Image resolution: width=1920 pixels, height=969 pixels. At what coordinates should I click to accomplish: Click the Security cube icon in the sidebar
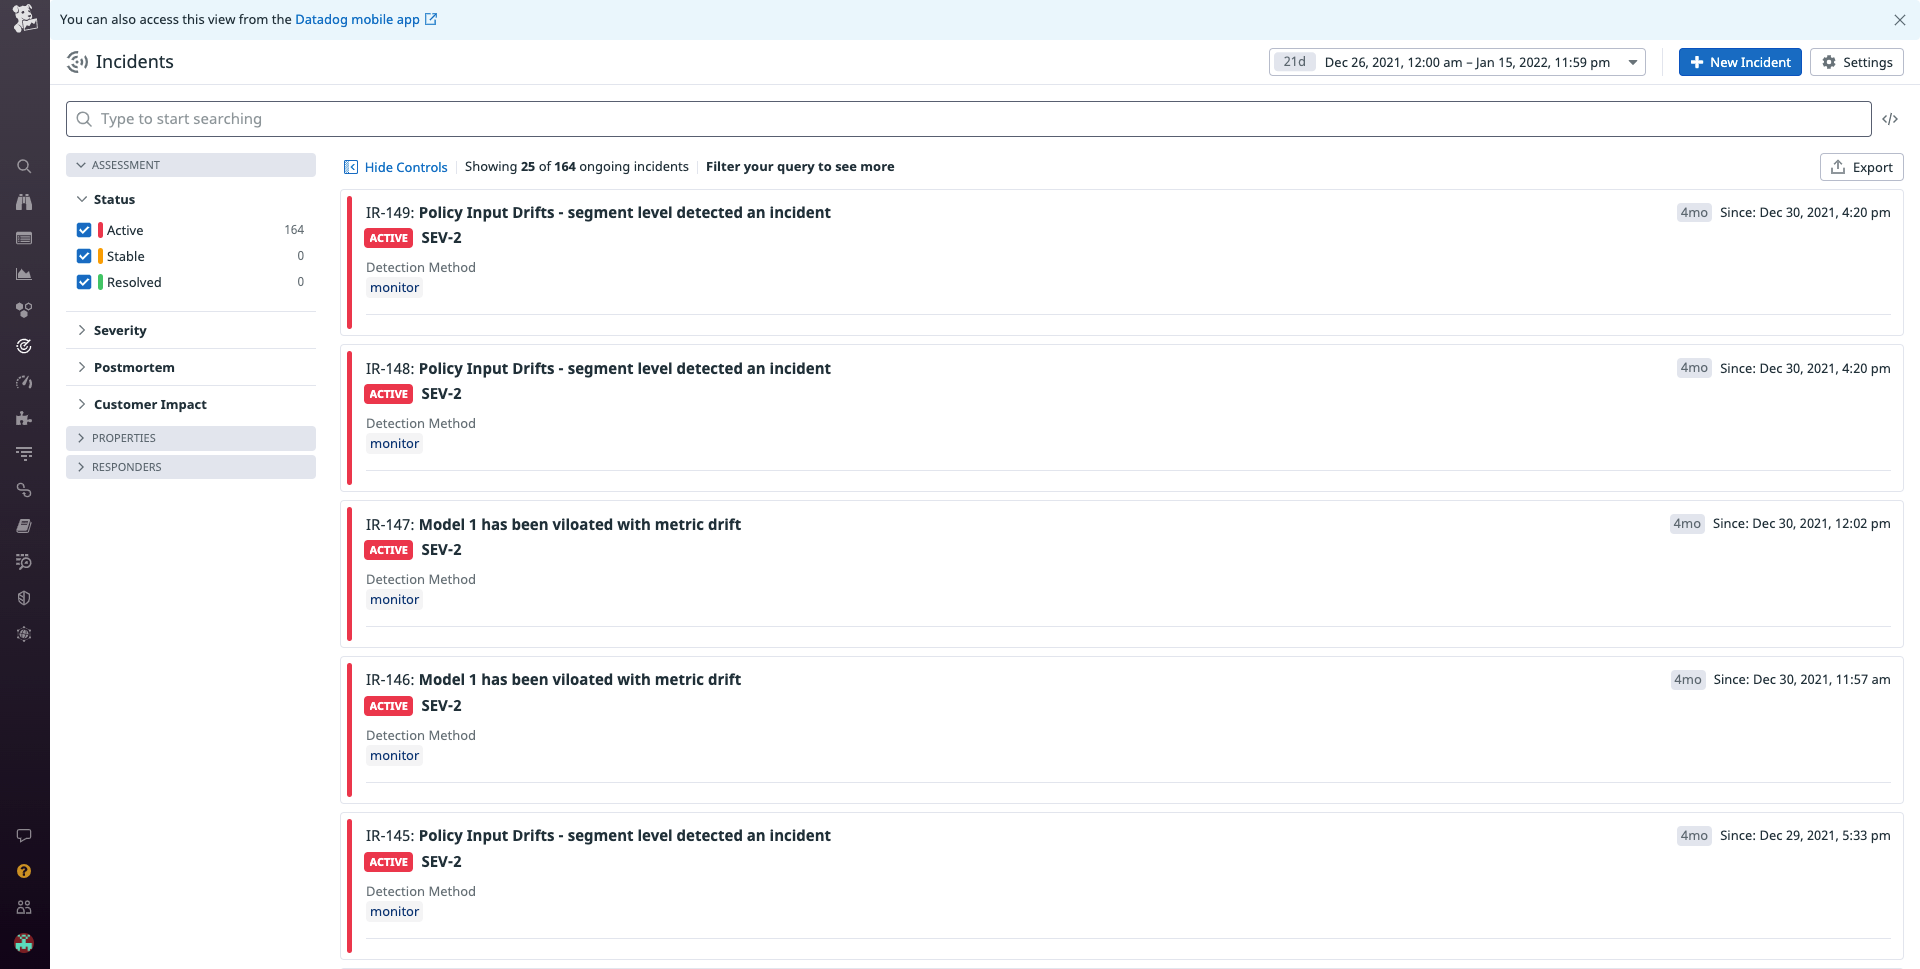(x=24, y=597)
